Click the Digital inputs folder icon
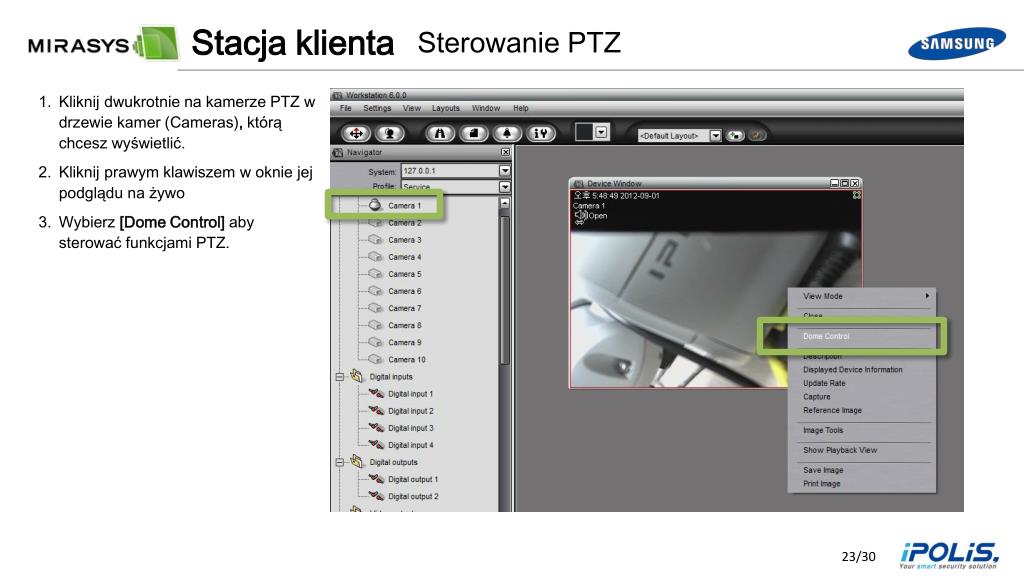The image size is (1024, 576). (357, 376)
